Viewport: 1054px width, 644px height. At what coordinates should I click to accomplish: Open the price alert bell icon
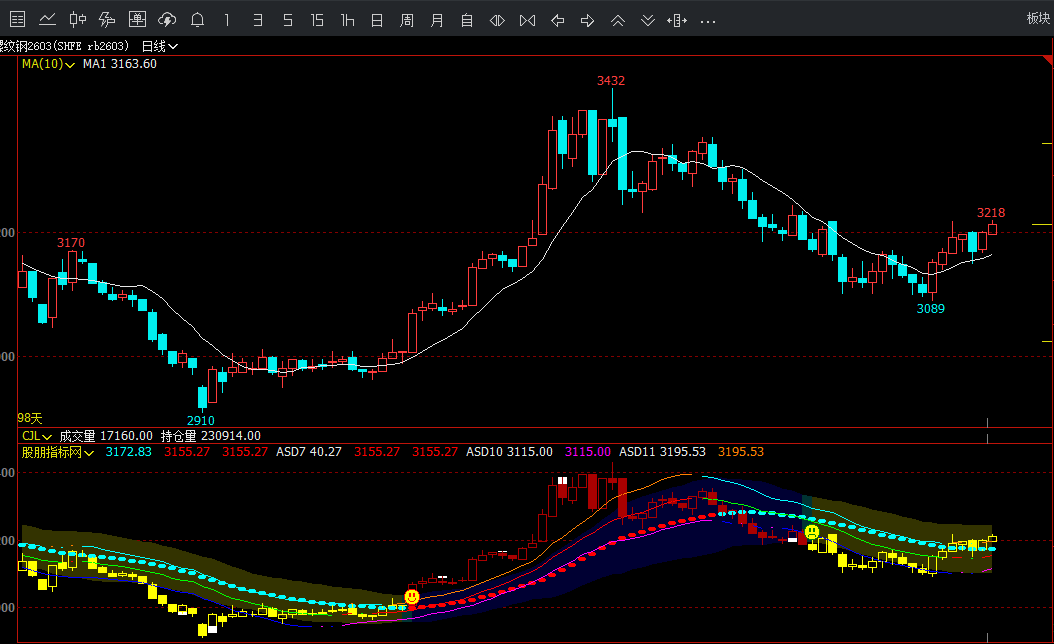[198, 20]
